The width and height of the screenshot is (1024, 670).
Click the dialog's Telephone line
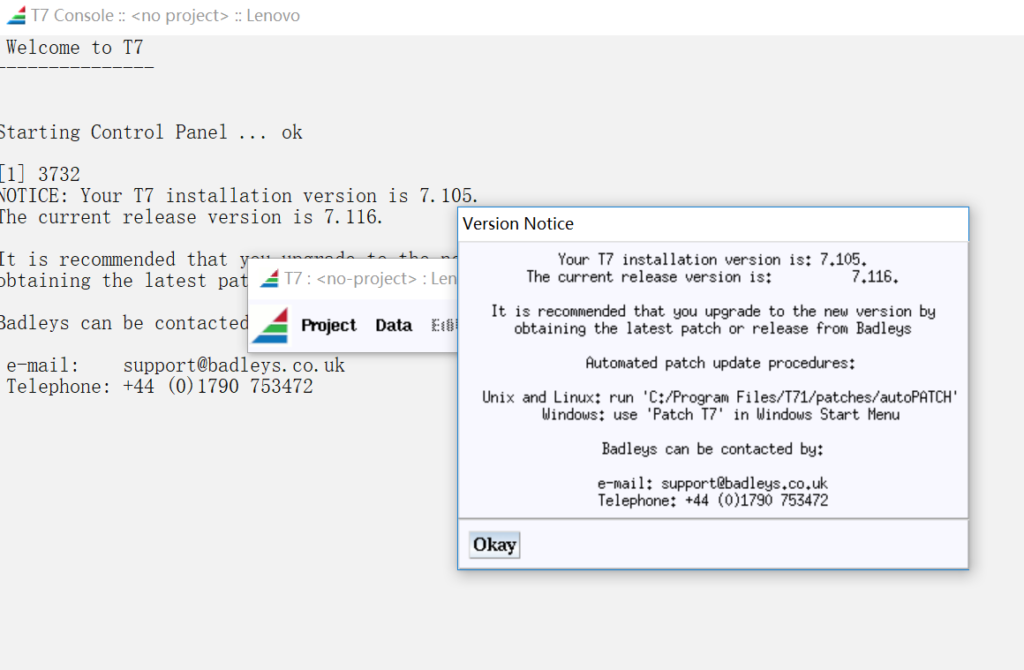(x=712, y=500)
